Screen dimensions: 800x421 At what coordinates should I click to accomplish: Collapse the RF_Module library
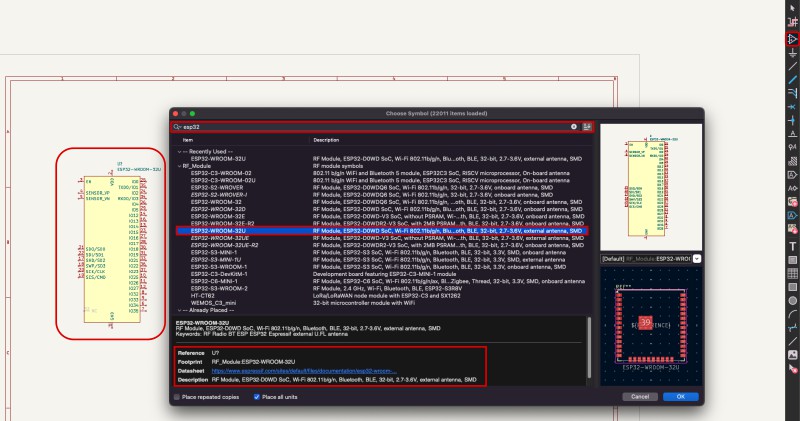coord(179,166)
